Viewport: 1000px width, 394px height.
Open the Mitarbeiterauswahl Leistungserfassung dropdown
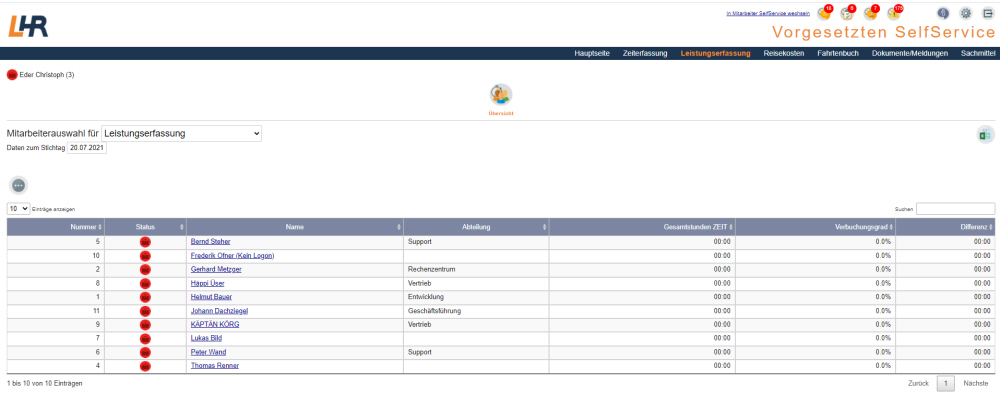[x=181, y=134]
